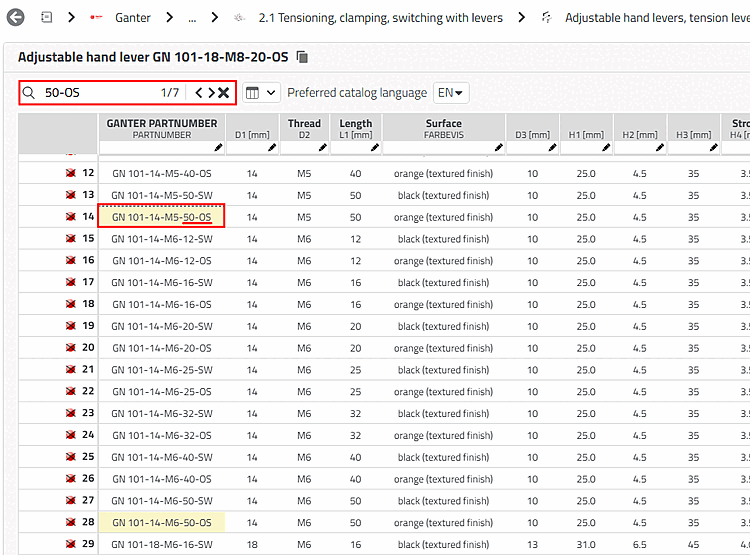Click the GANTER PARTNUMBER column header
The width and height of the screenshot is (750, 555).
162,128
